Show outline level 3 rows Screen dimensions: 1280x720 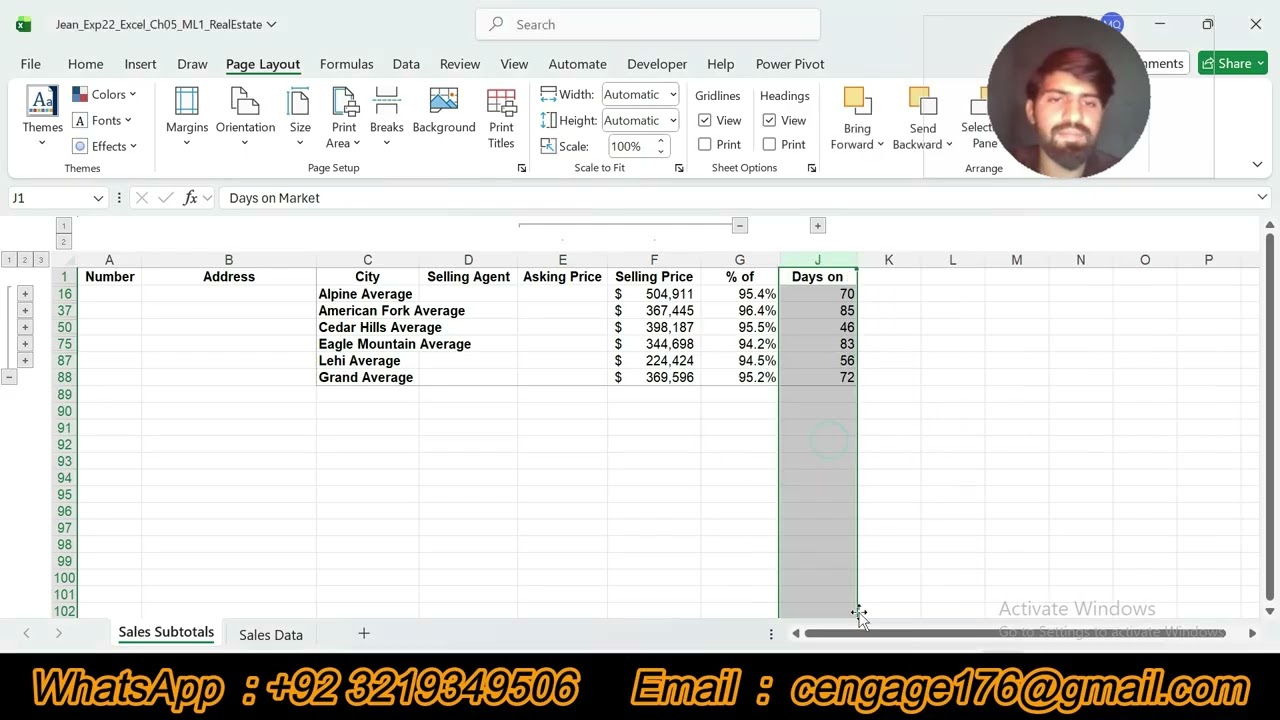tap(41, 260)
